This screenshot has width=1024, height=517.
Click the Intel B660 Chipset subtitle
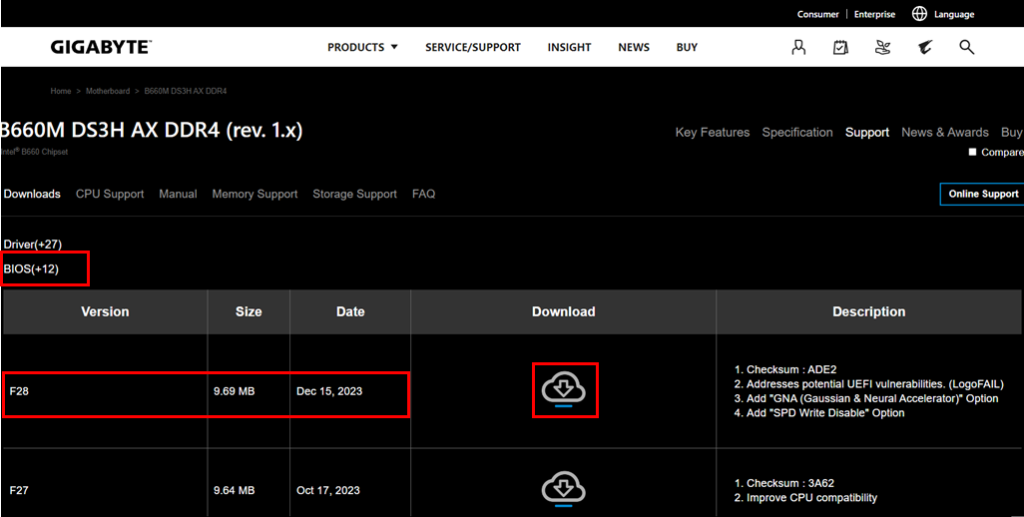pos(34,151)
